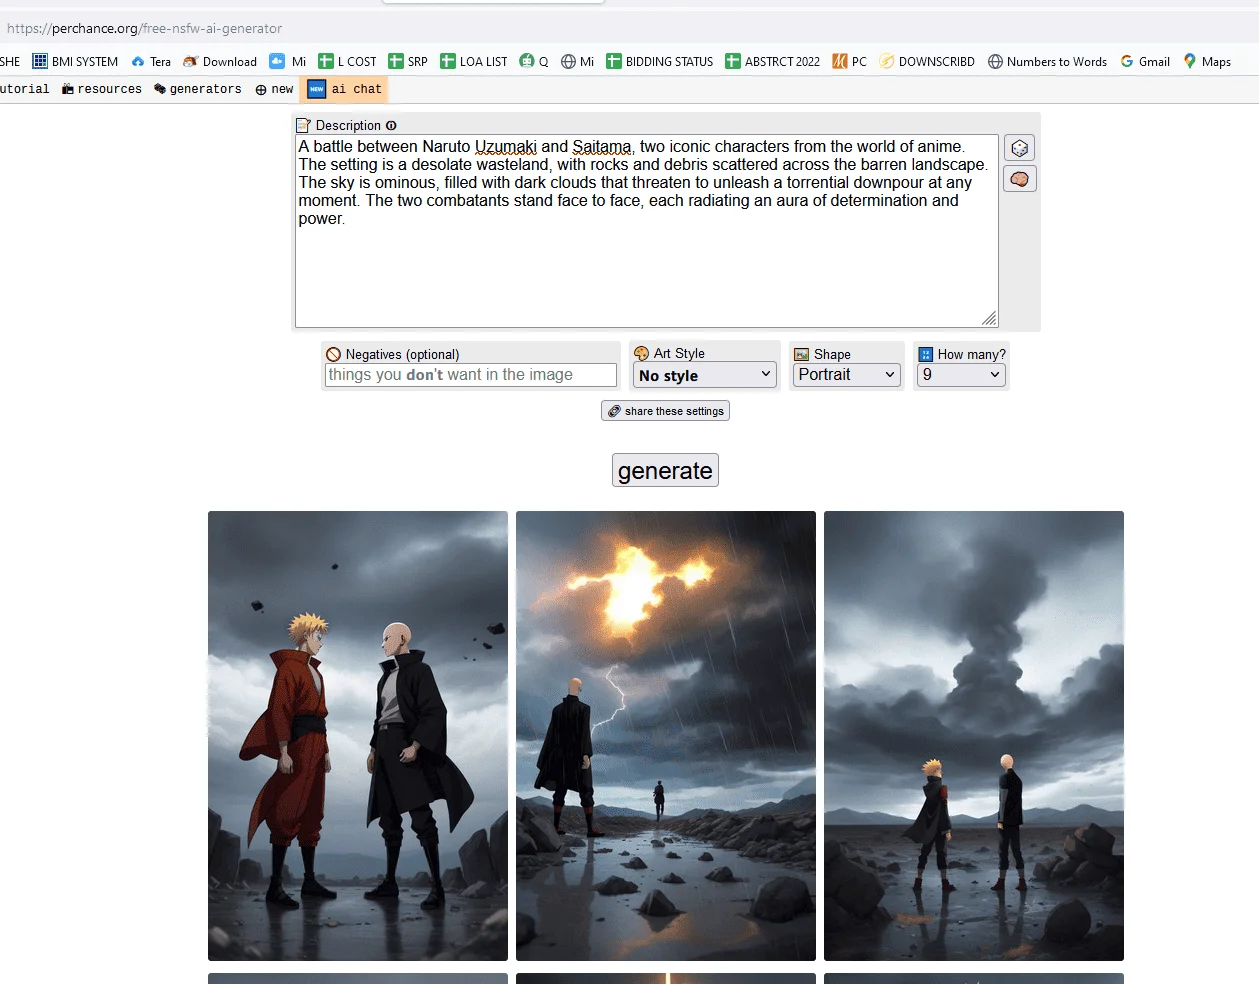Open the Art Style dropdown
The width and height of the screenshot is (1259, 984).
point(705,375)
